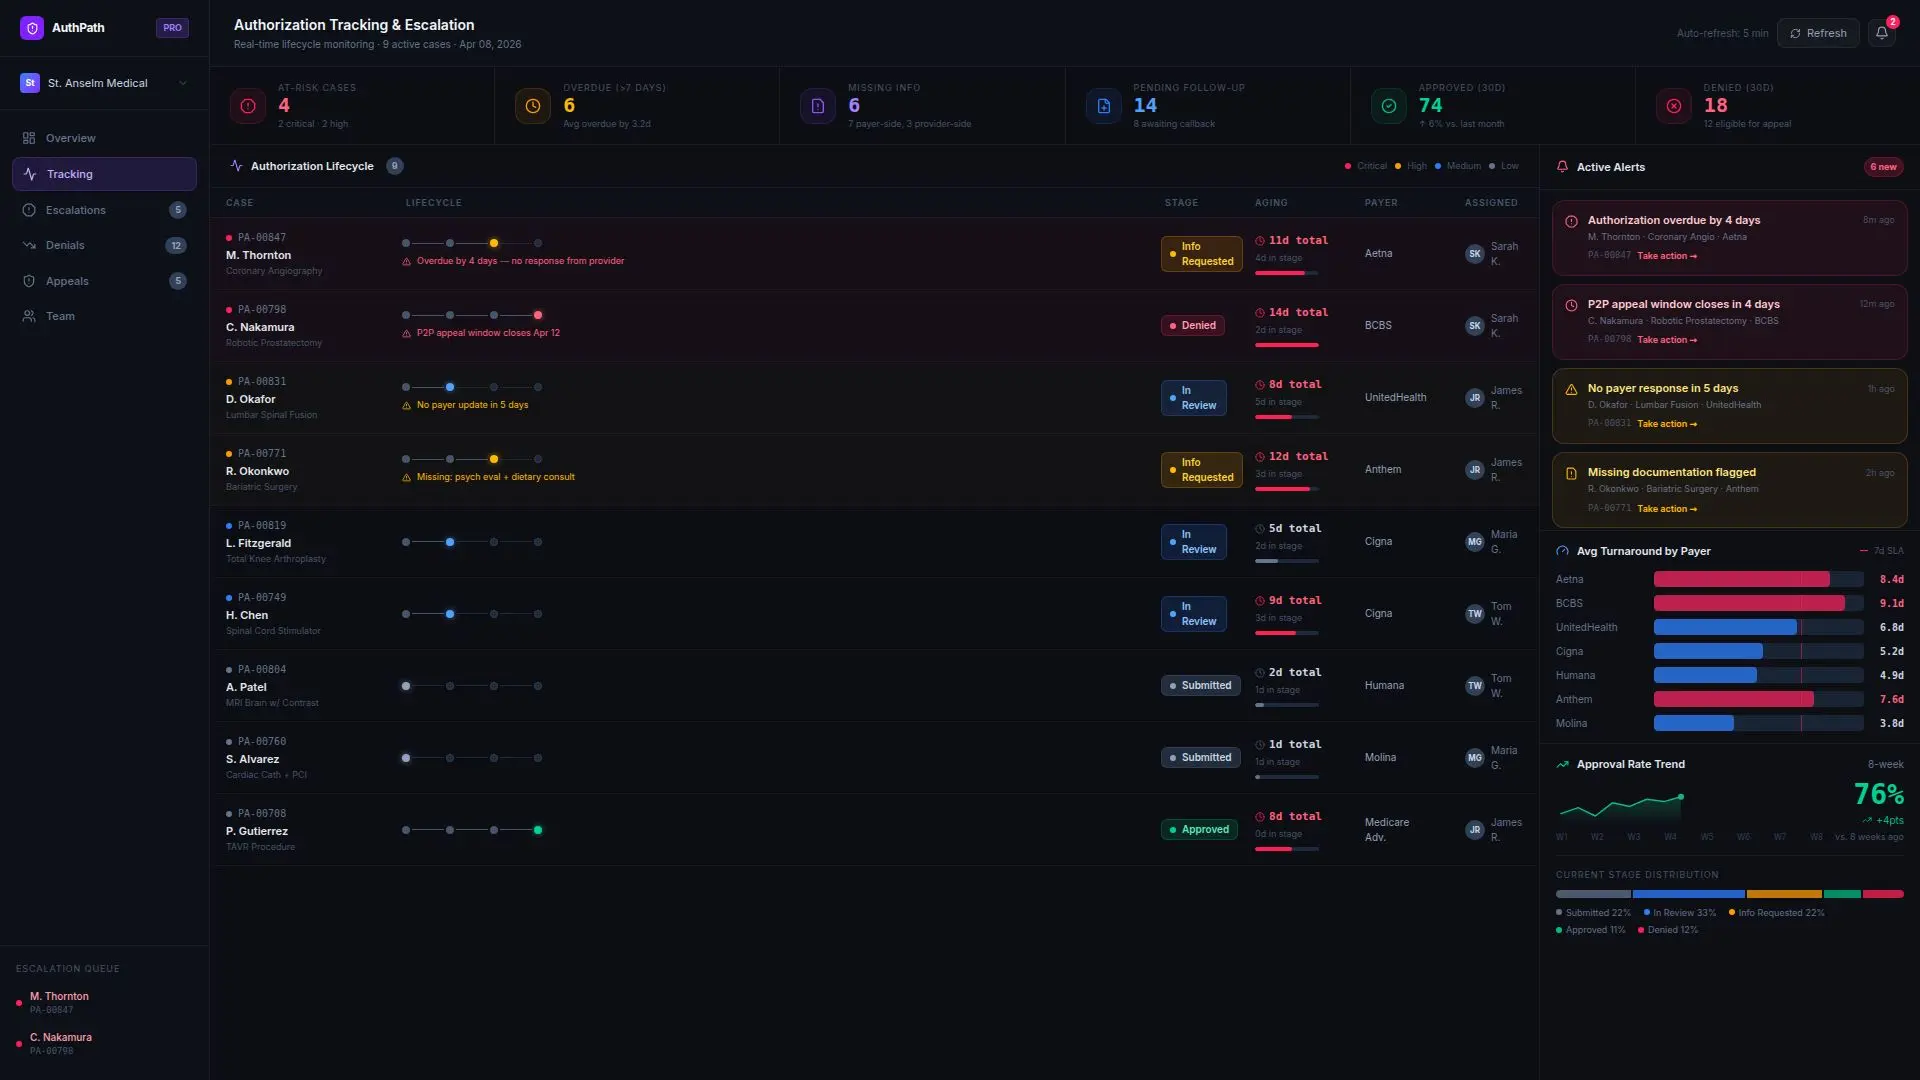The image size is (1920, 1080).
Task: Click the Auto-refresh 5 min setting
Action: (1722, 33)
